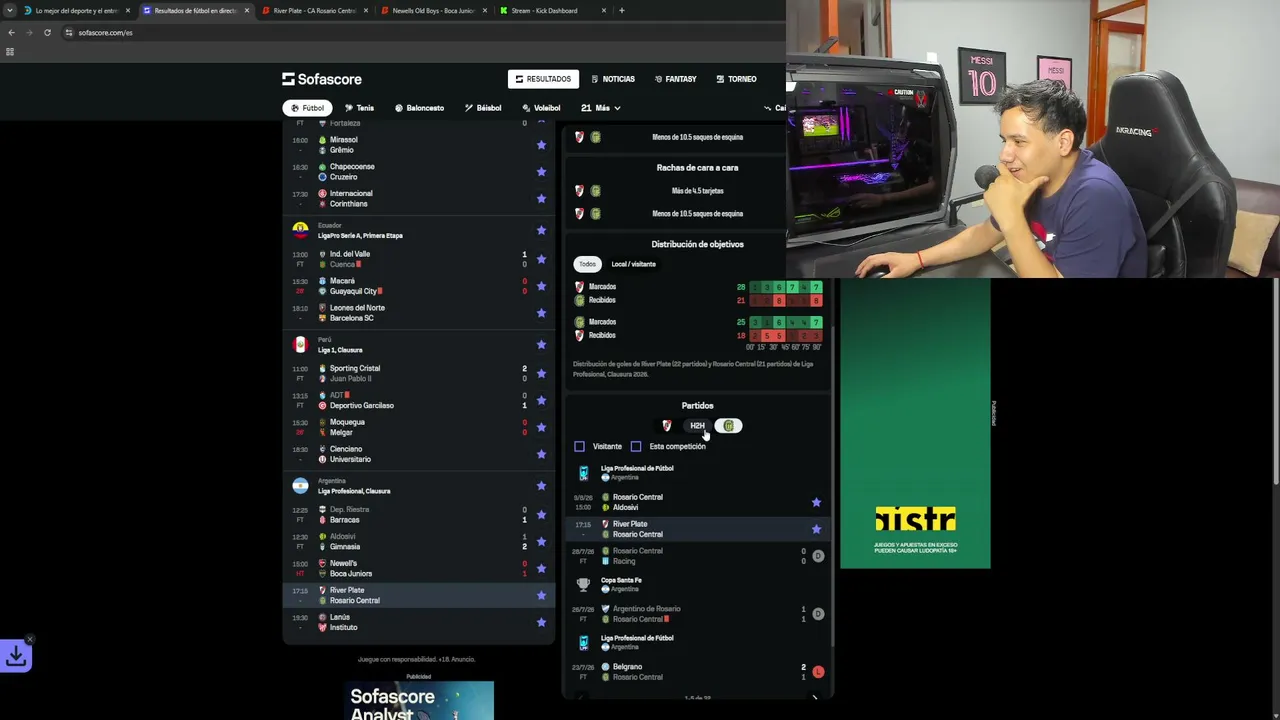The image size is (1280, 720).
Task: Pin the Ecuador LigaPro Serie A league star
Action: pos(541,230)
